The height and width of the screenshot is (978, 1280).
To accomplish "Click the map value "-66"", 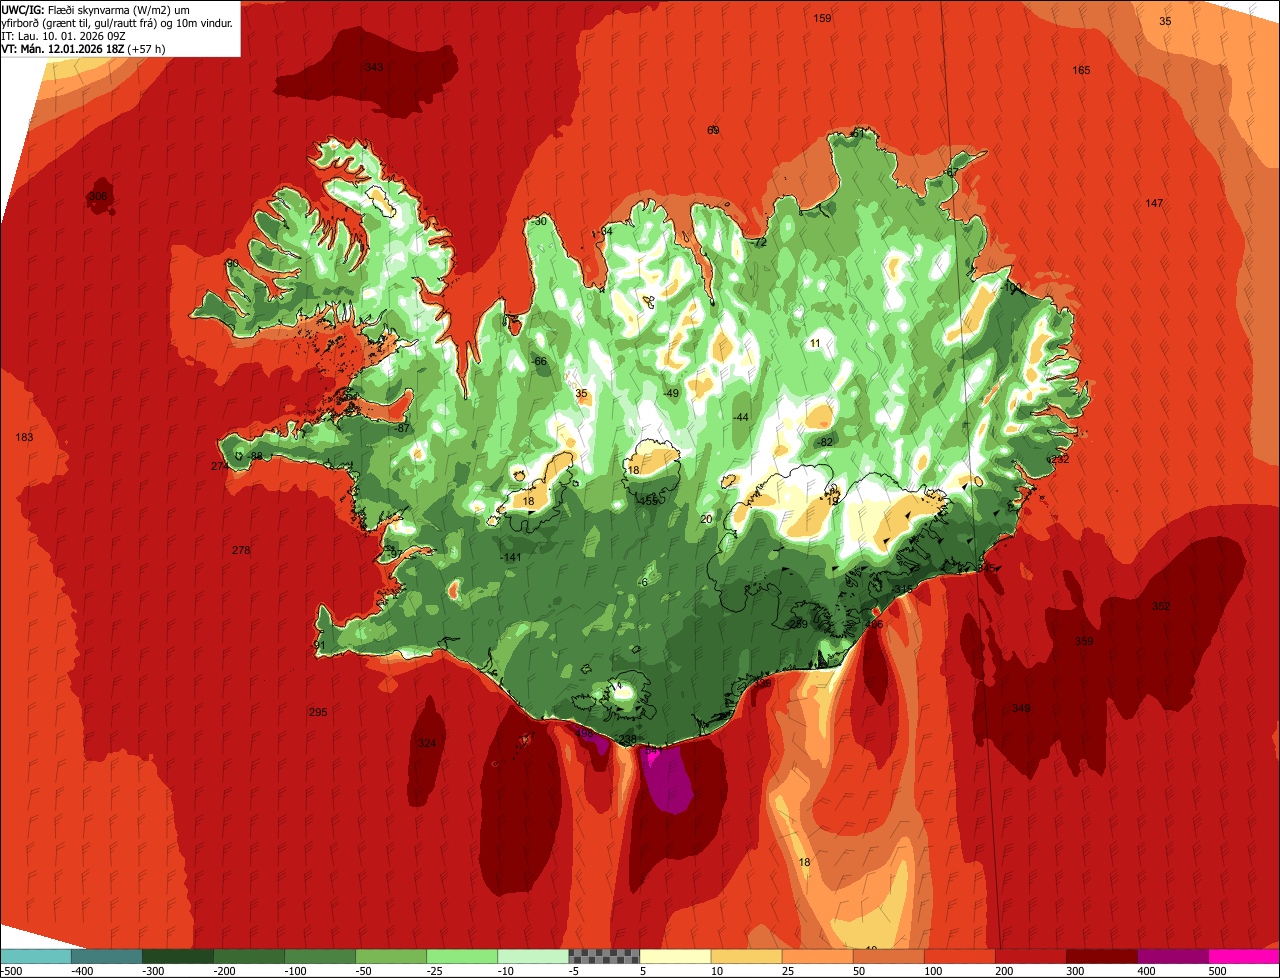I will pyautogui.click(x=539, y=362).
